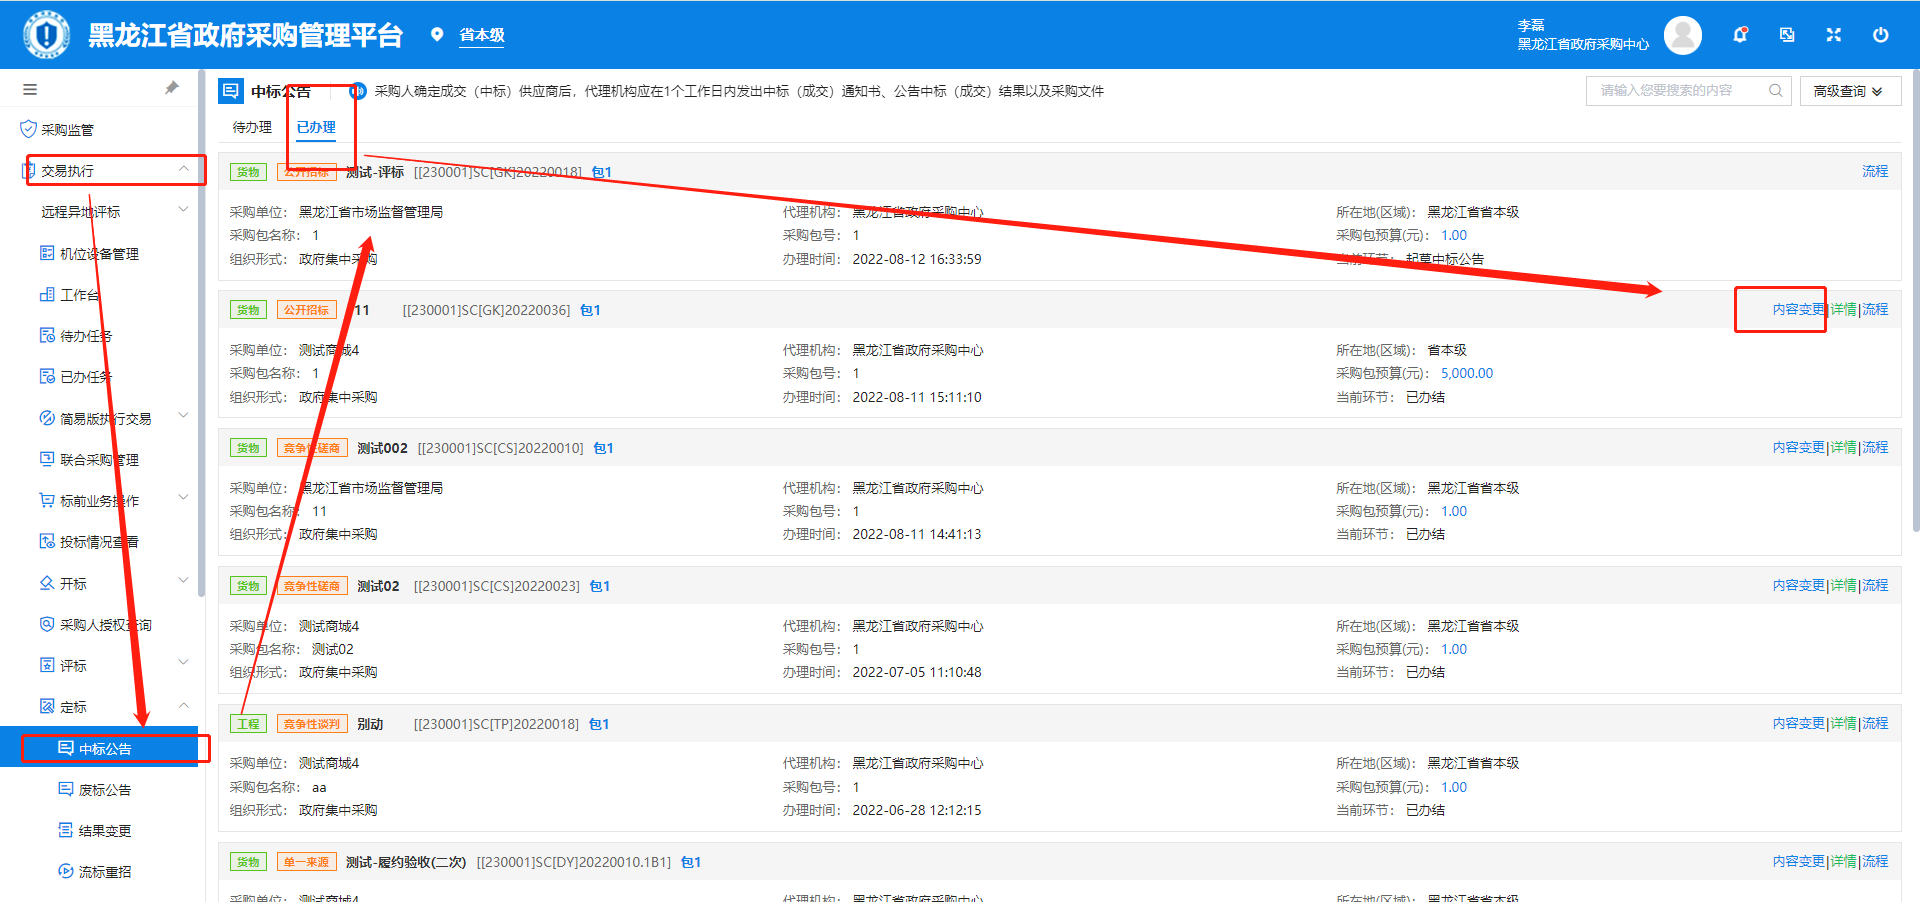
Task: Click the info tip icon near title
Action: [358, 91]
